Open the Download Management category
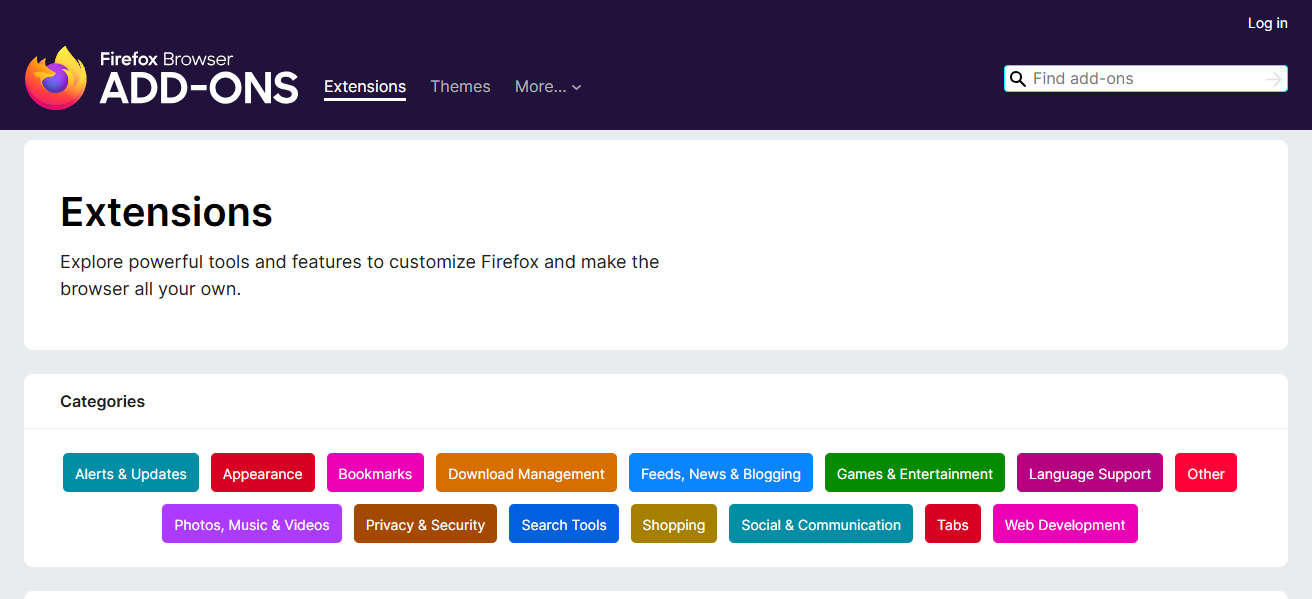 pyautogui.click(x=526, y=473)
